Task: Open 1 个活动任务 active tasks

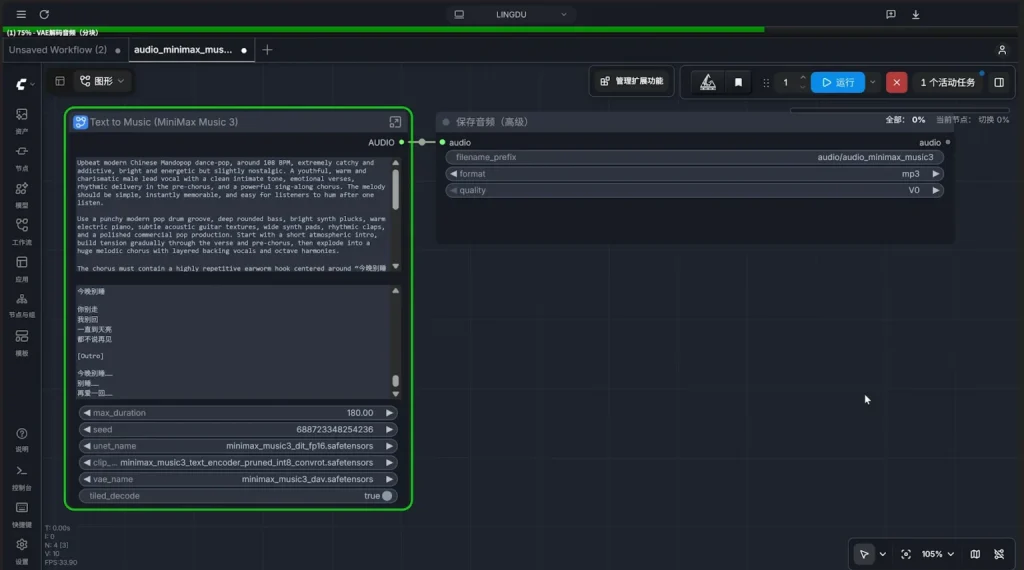Action: (948, 82)
